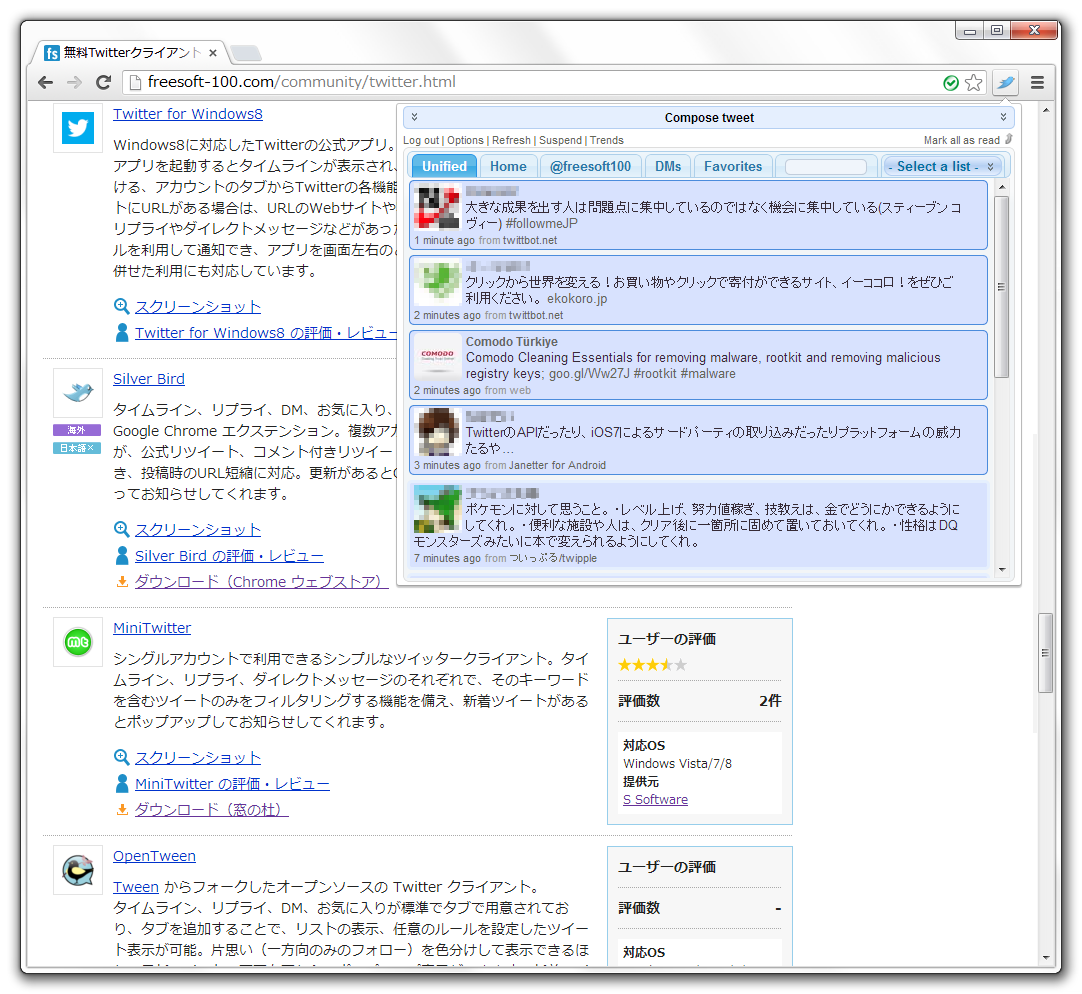Click magnifier icon next to Silver Bird screenshot link
Viewport: 1082px width, 994px height.
[121, 529]
